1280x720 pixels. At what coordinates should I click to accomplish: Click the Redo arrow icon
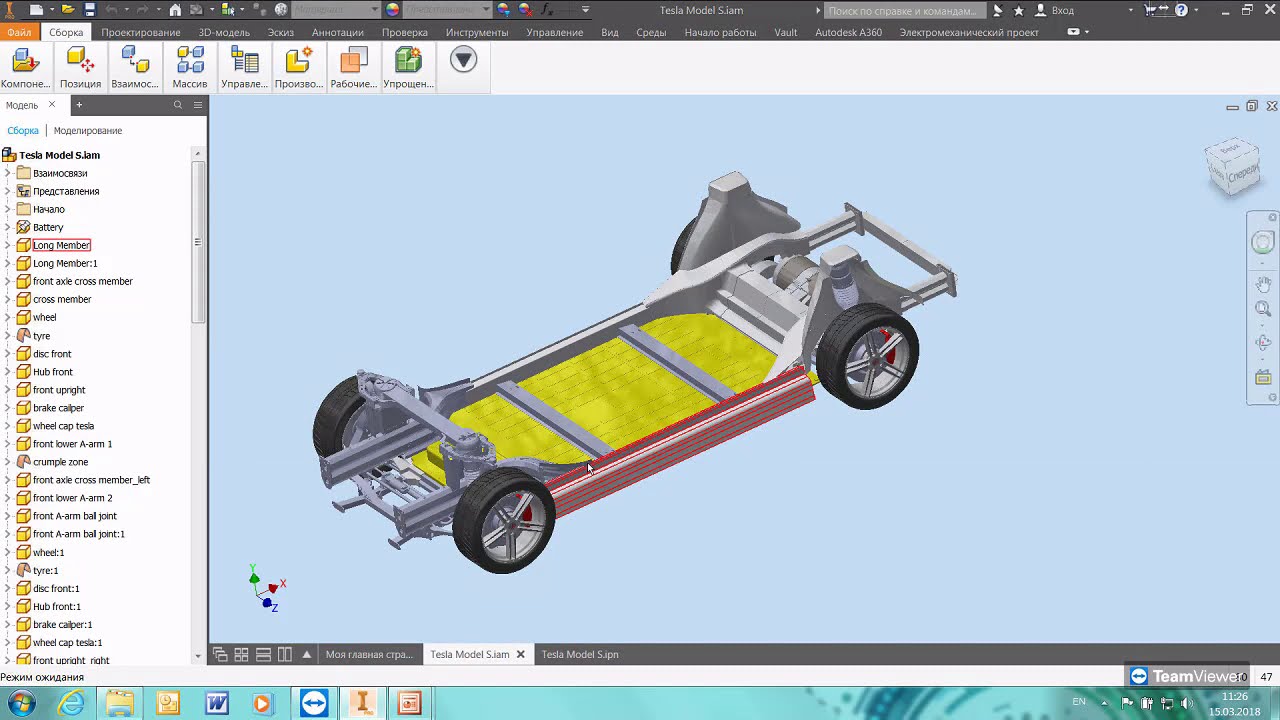click(x=142, y=10)
